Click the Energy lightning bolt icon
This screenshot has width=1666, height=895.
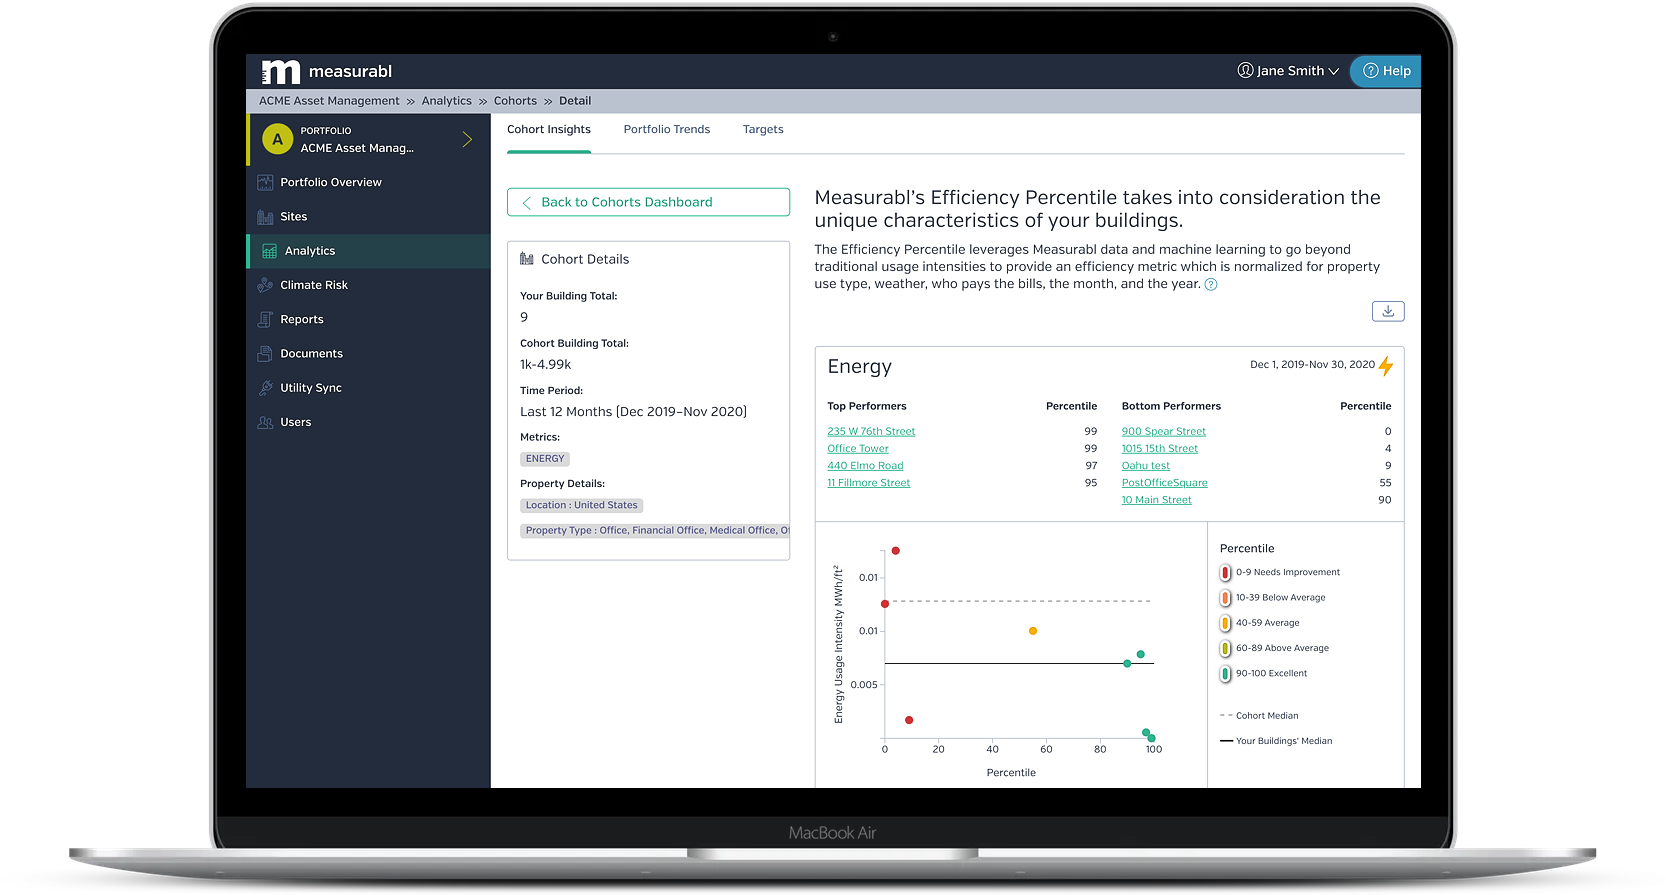[x=1386, y=366]
